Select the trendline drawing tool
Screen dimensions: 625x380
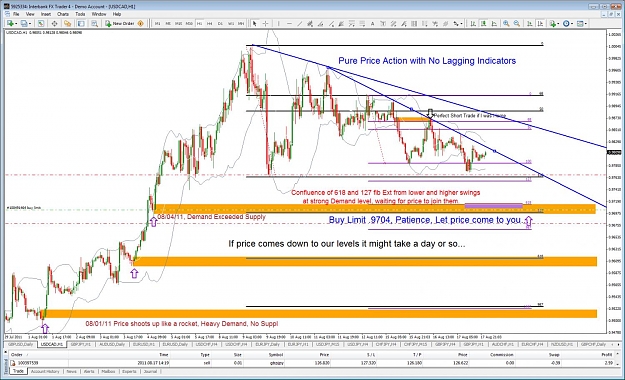[300, 24]
